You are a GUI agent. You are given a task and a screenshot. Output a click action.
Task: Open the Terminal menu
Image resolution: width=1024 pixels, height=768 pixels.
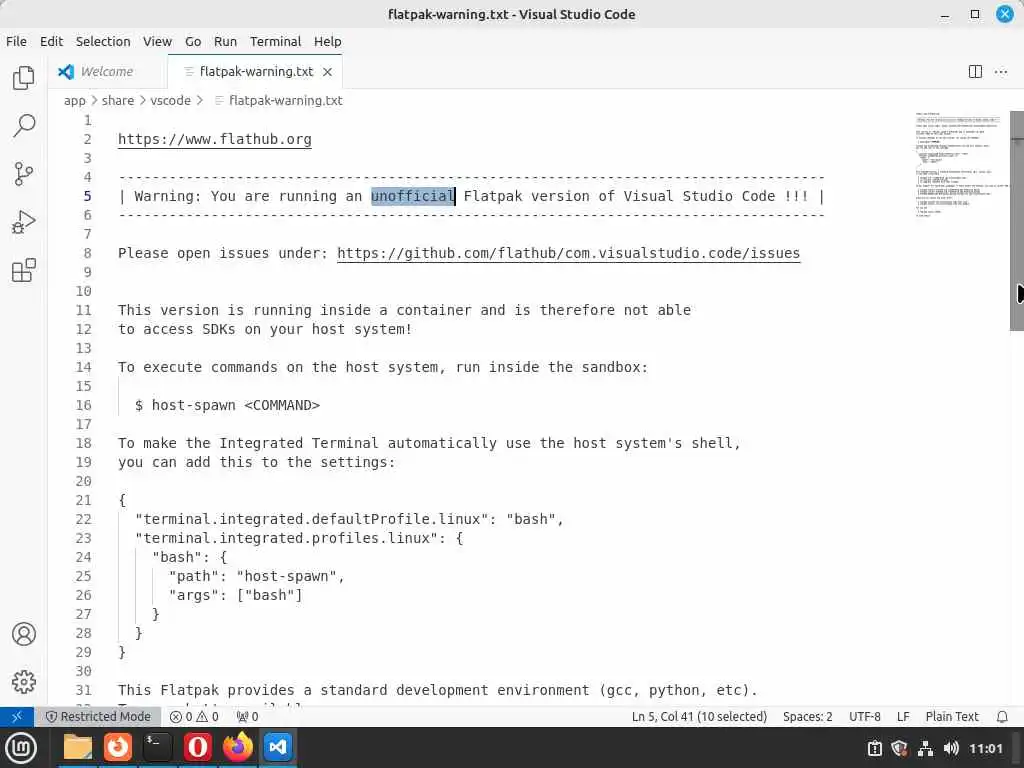tap(276, 41)
